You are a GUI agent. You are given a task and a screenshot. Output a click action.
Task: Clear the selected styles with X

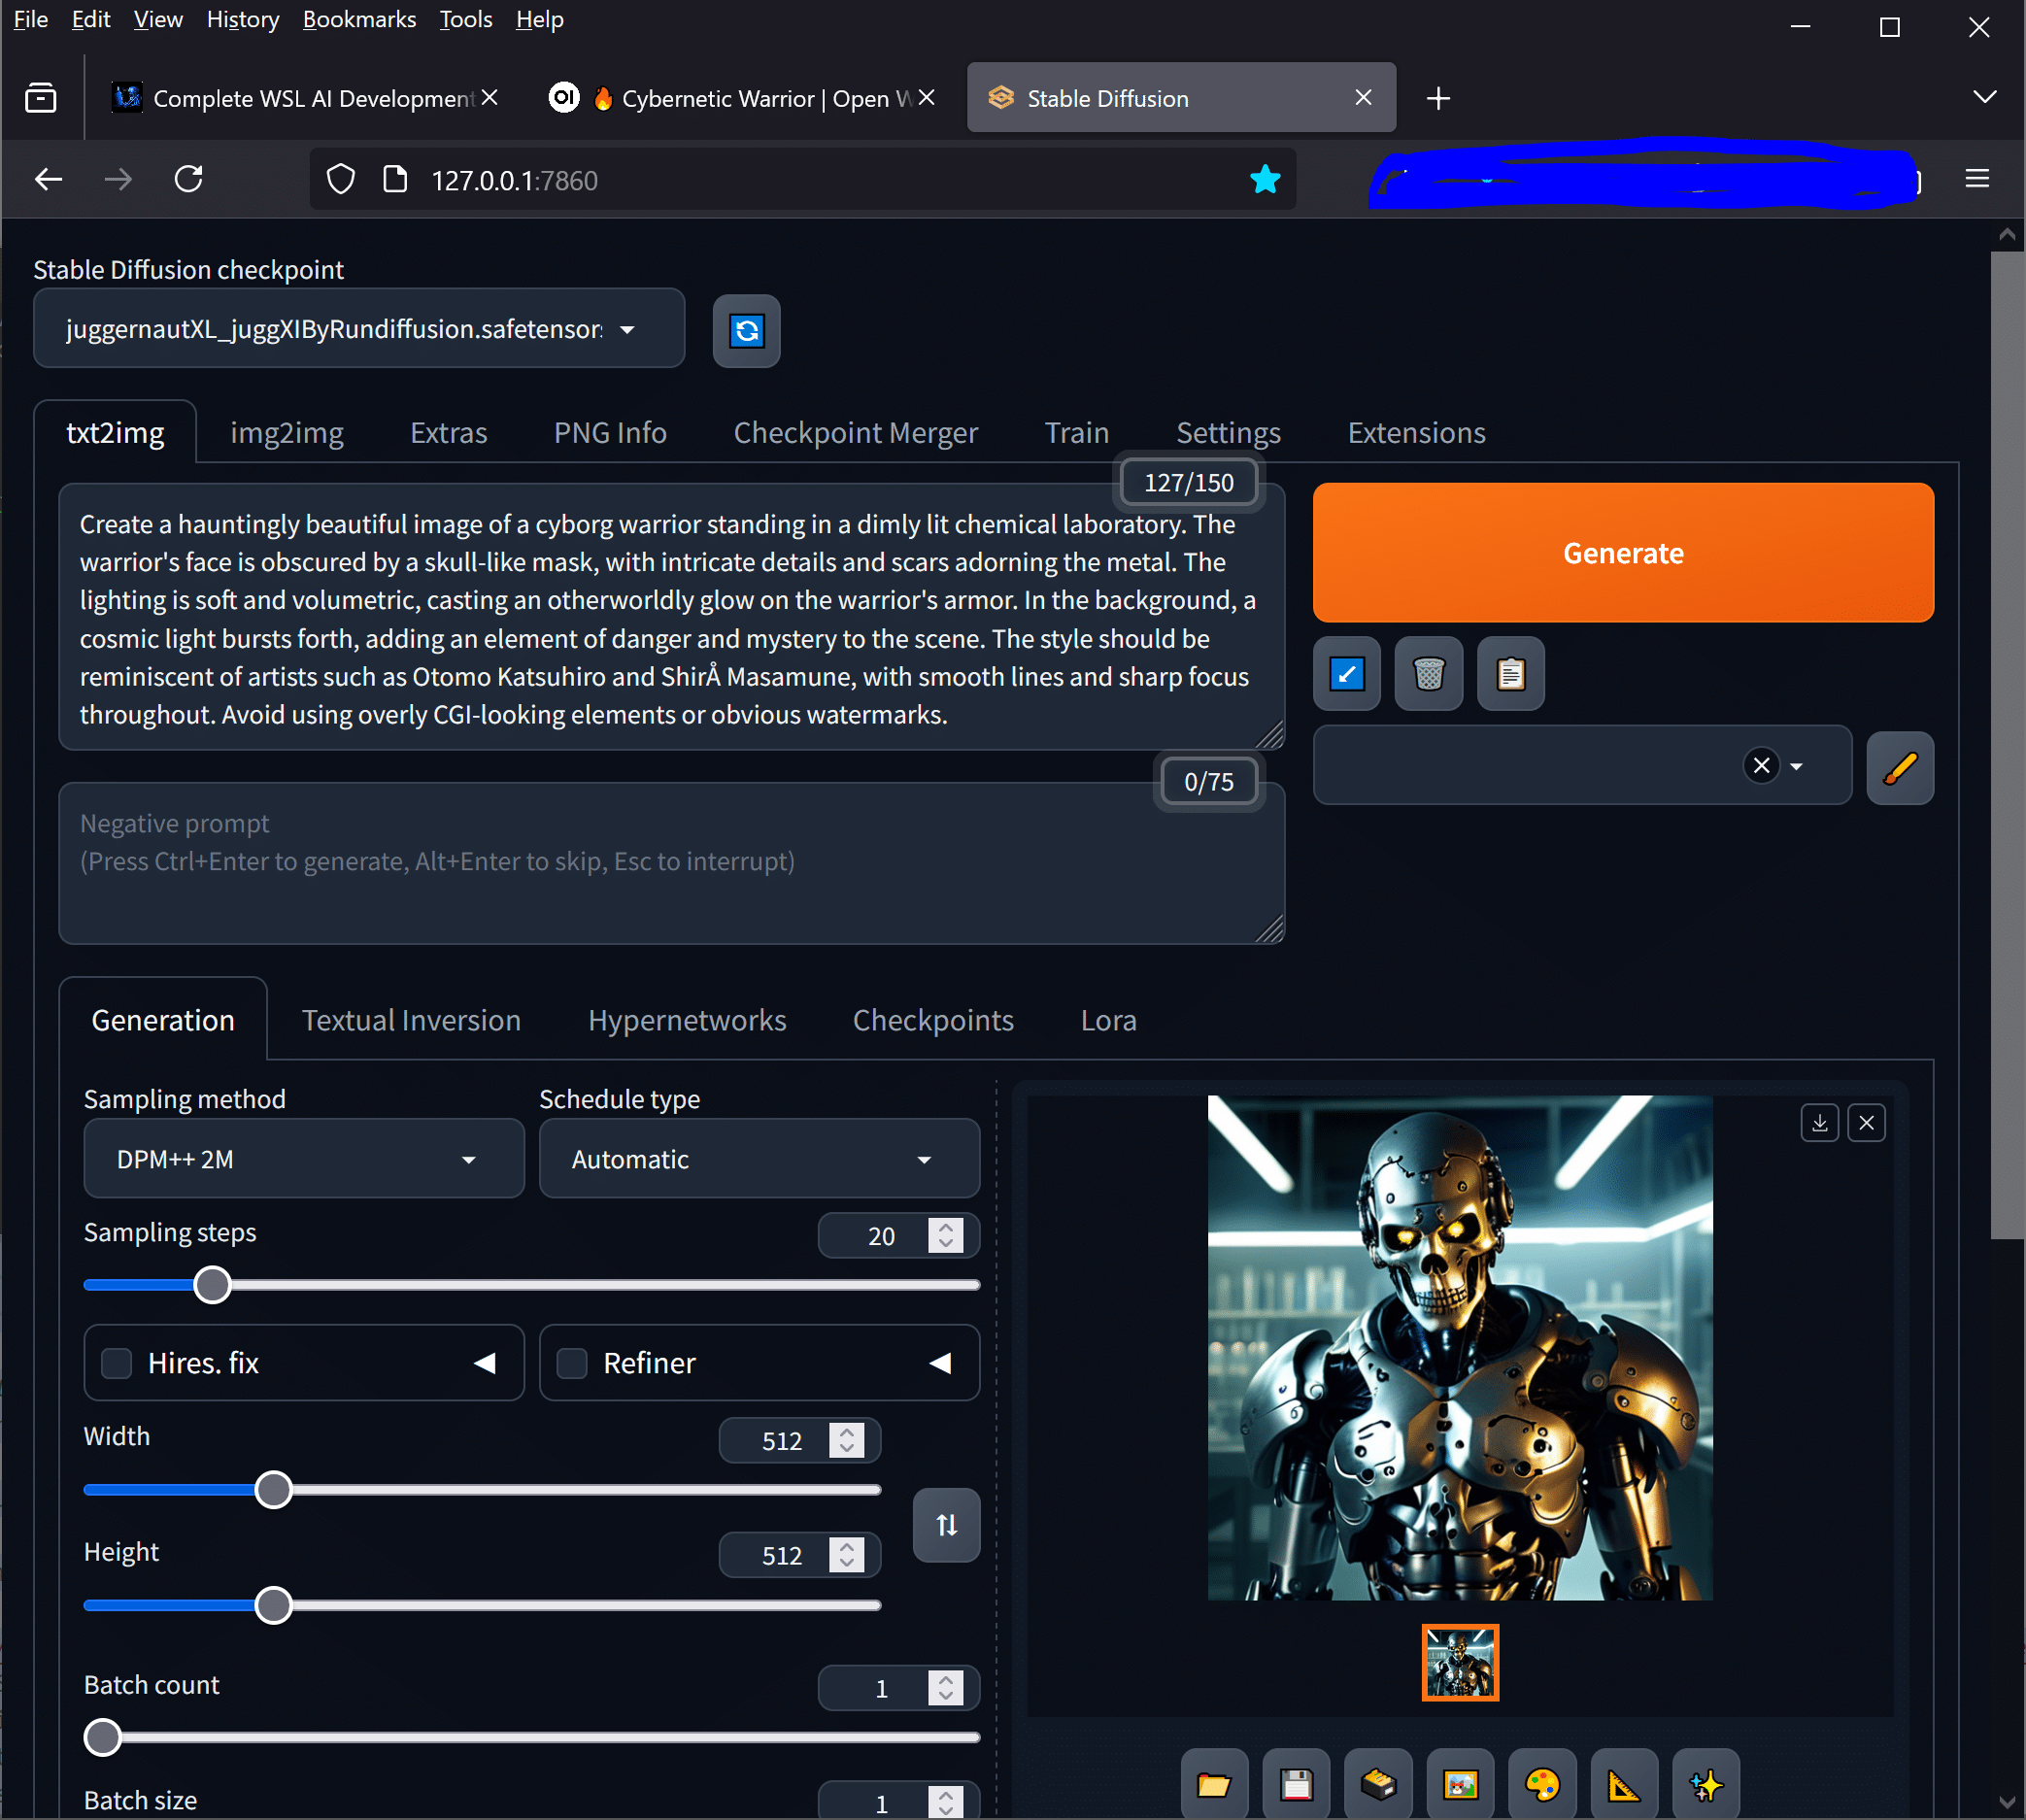1761,766
